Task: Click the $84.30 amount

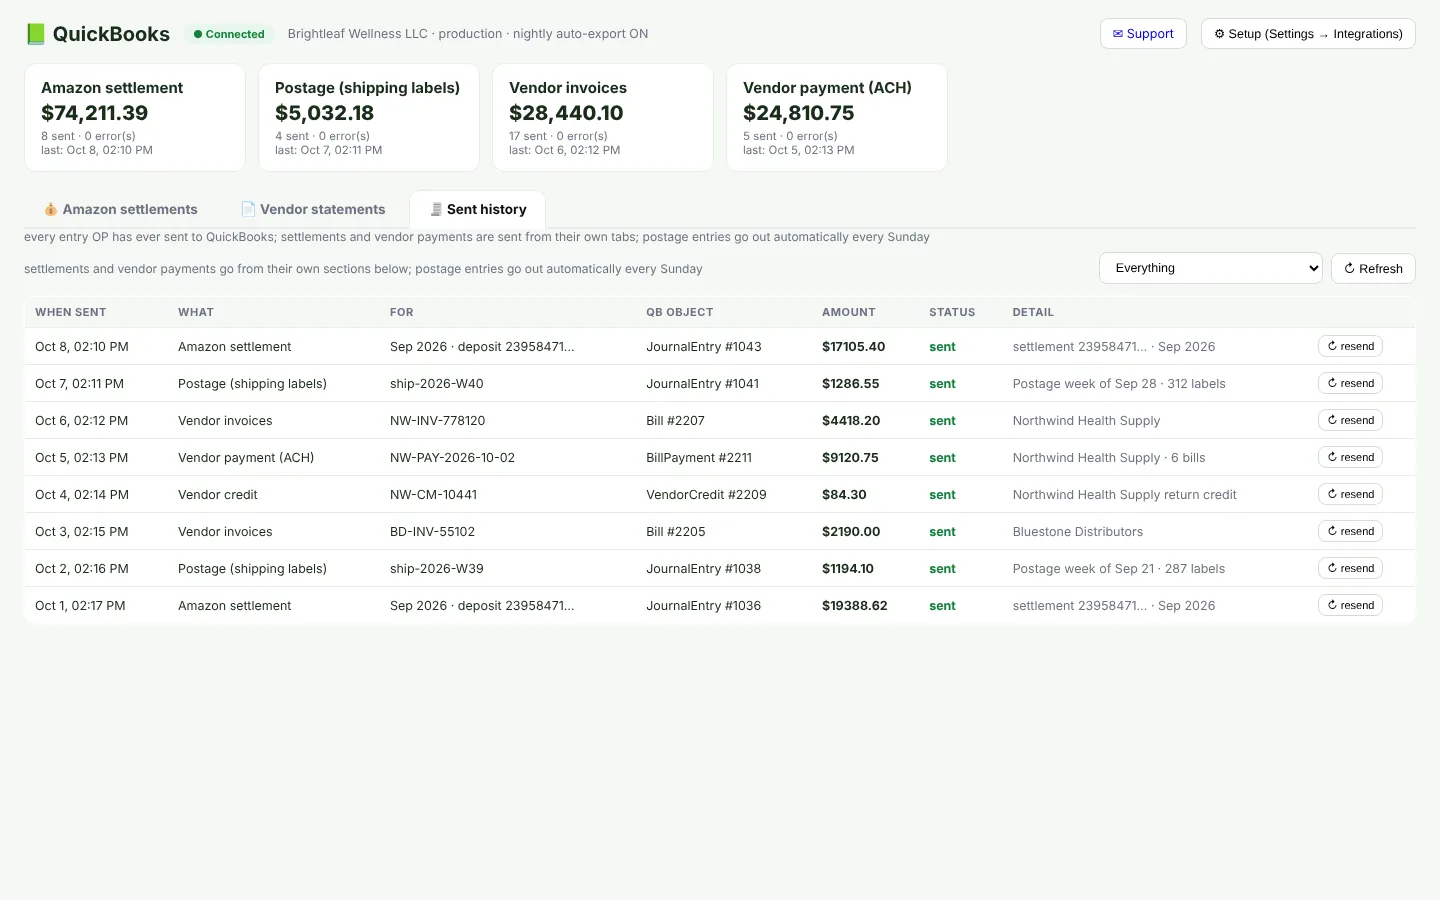Action: click(x=844, y=495)
